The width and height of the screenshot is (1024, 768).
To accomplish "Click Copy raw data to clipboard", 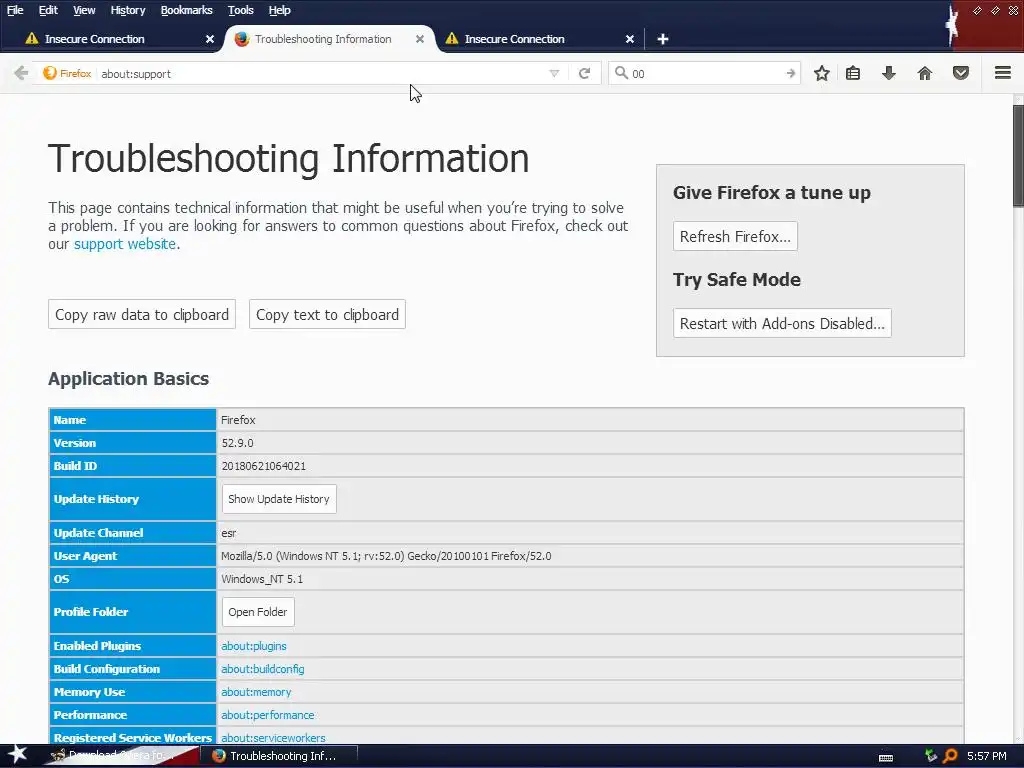I will pos(142,315).
